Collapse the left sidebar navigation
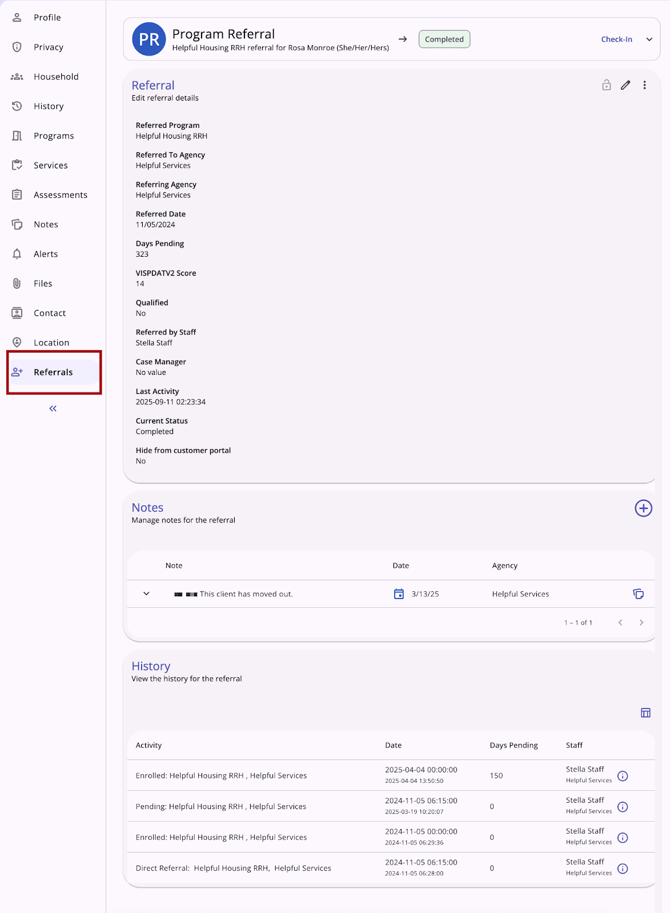 point(53,408)
